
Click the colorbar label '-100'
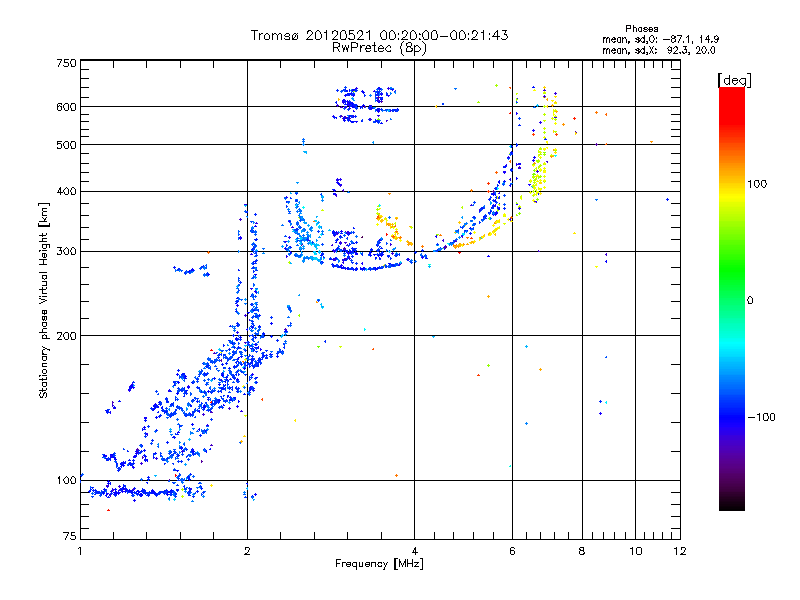tap(761, 417)
